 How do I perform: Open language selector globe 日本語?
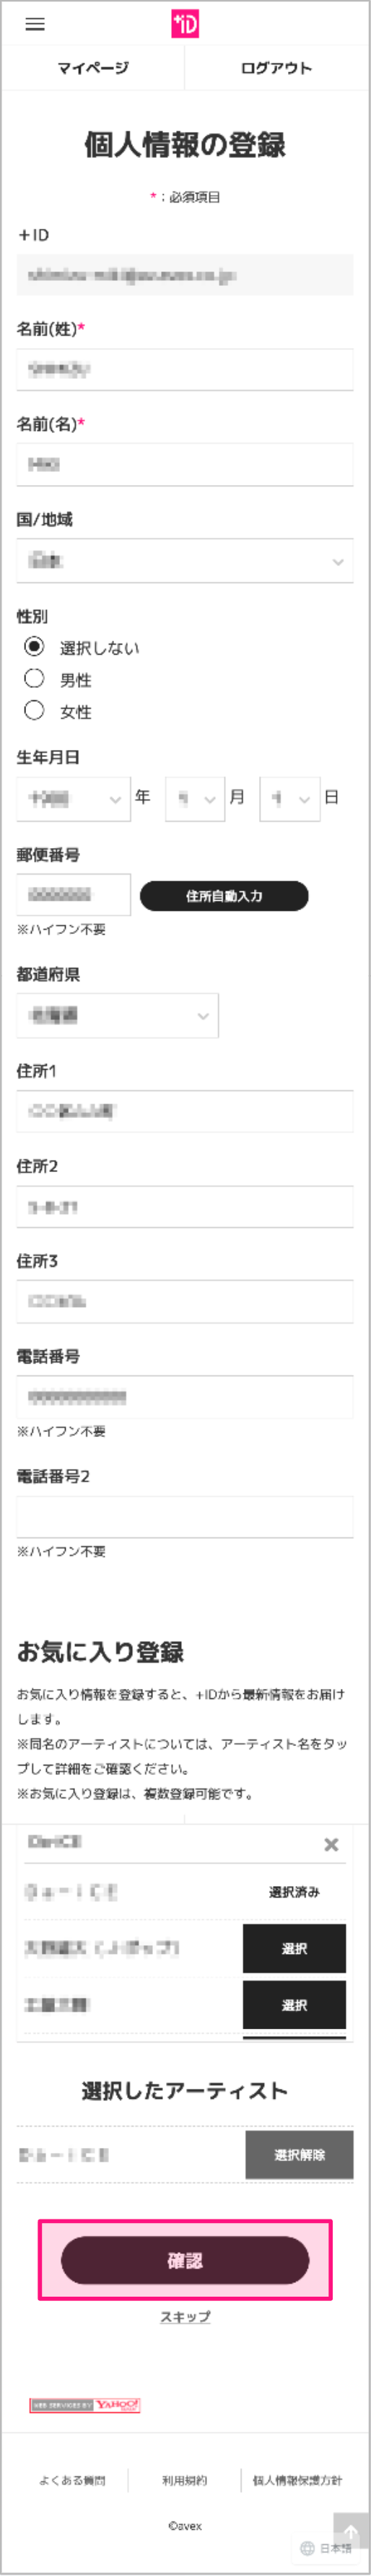pyautogui.click(x=326, y=2548)
